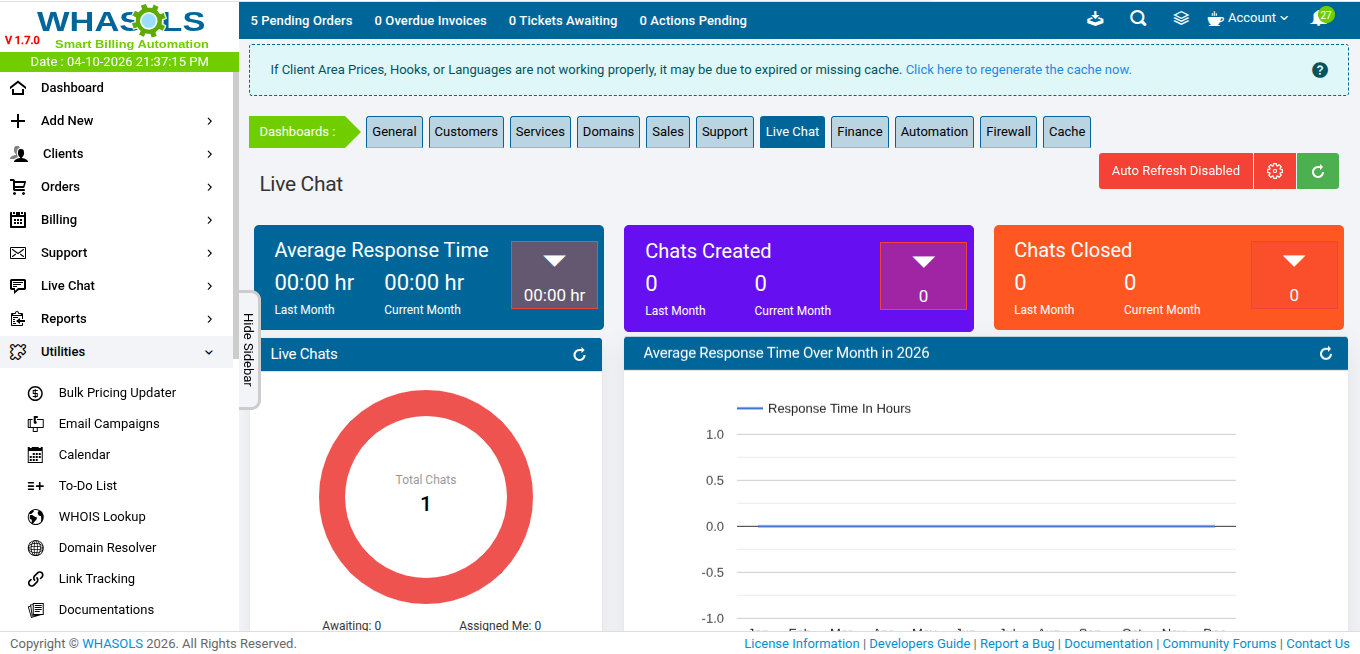The width and height of the screenshot is (1360, 654).
Task: Open the search magnifier icon
Action: pyautogui.click(x=1138, y=19)
